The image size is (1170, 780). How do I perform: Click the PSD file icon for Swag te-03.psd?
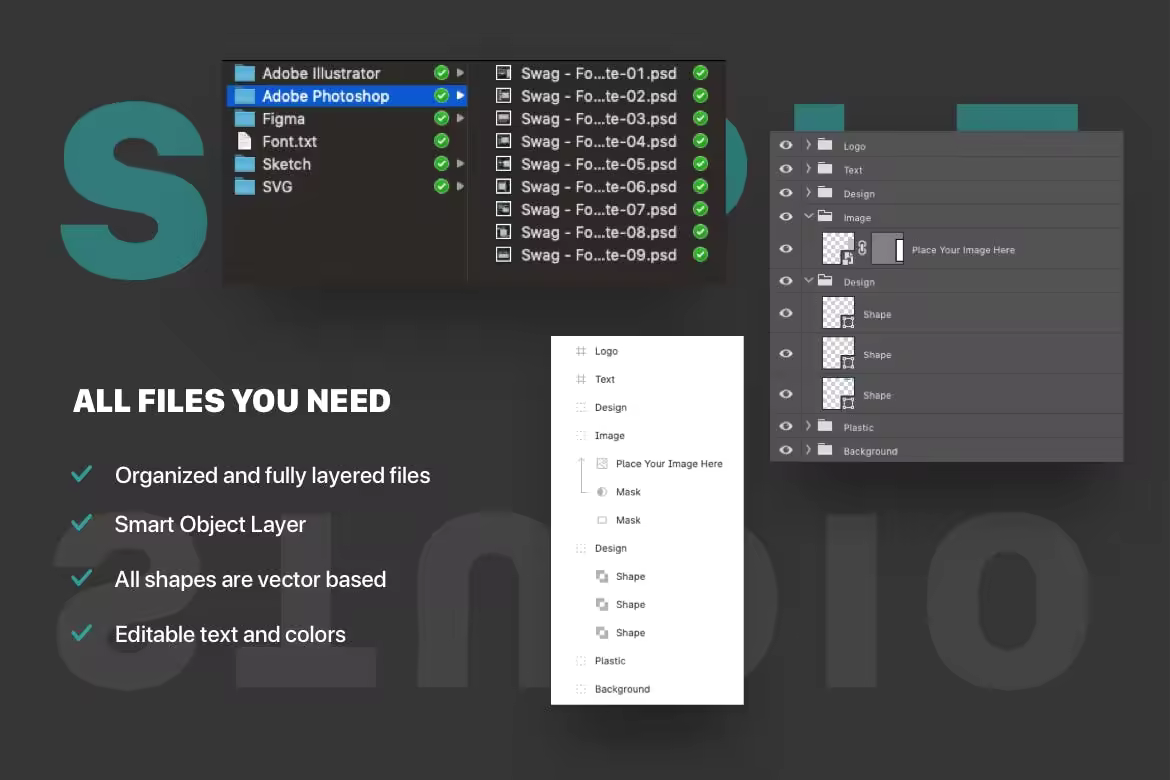tap(504, 119)
